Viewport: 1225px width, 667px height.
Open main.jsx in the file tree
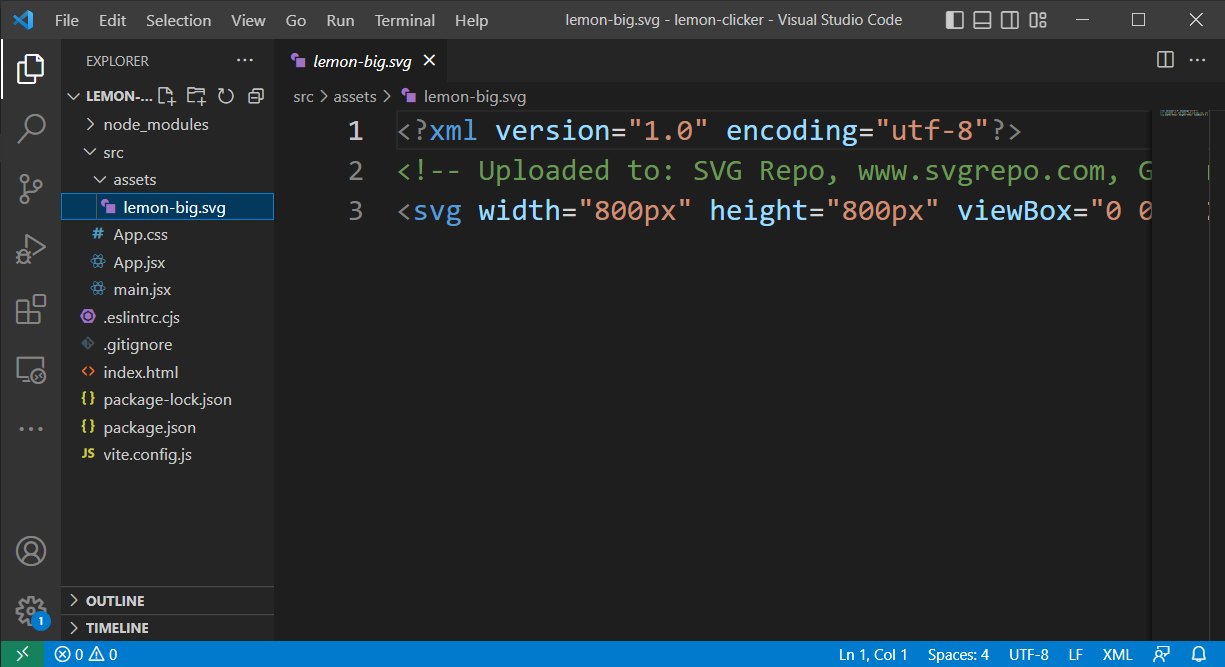click(x=167, y=290)
